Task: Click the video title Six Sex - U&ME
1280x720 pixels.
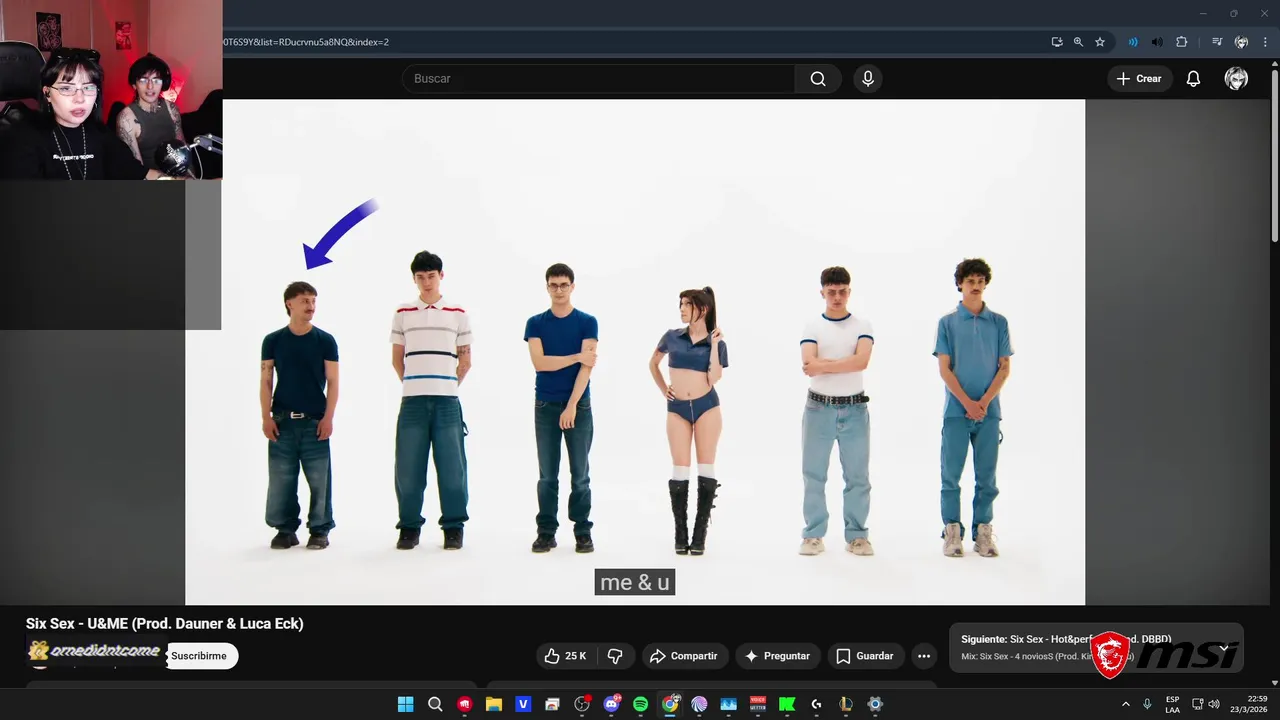Action: pyautogui.click(x=165, y=623)
